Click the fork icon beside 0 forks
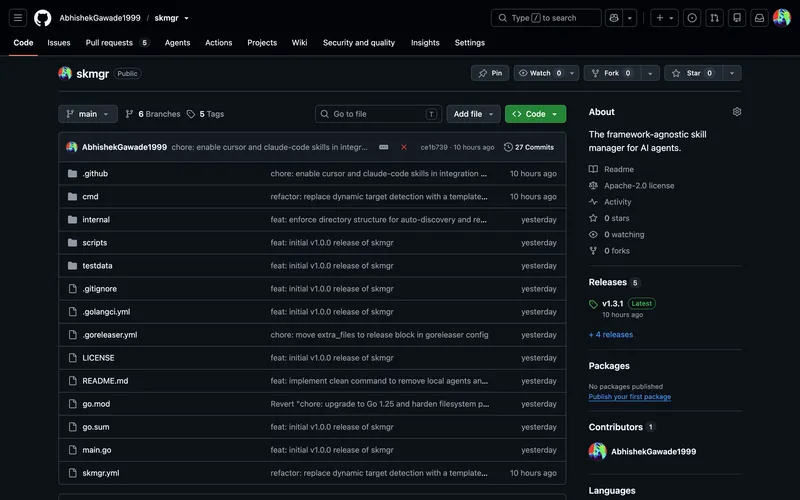Image resolution: width=800 pixels, height=500 pixels. tap(593, 251)
